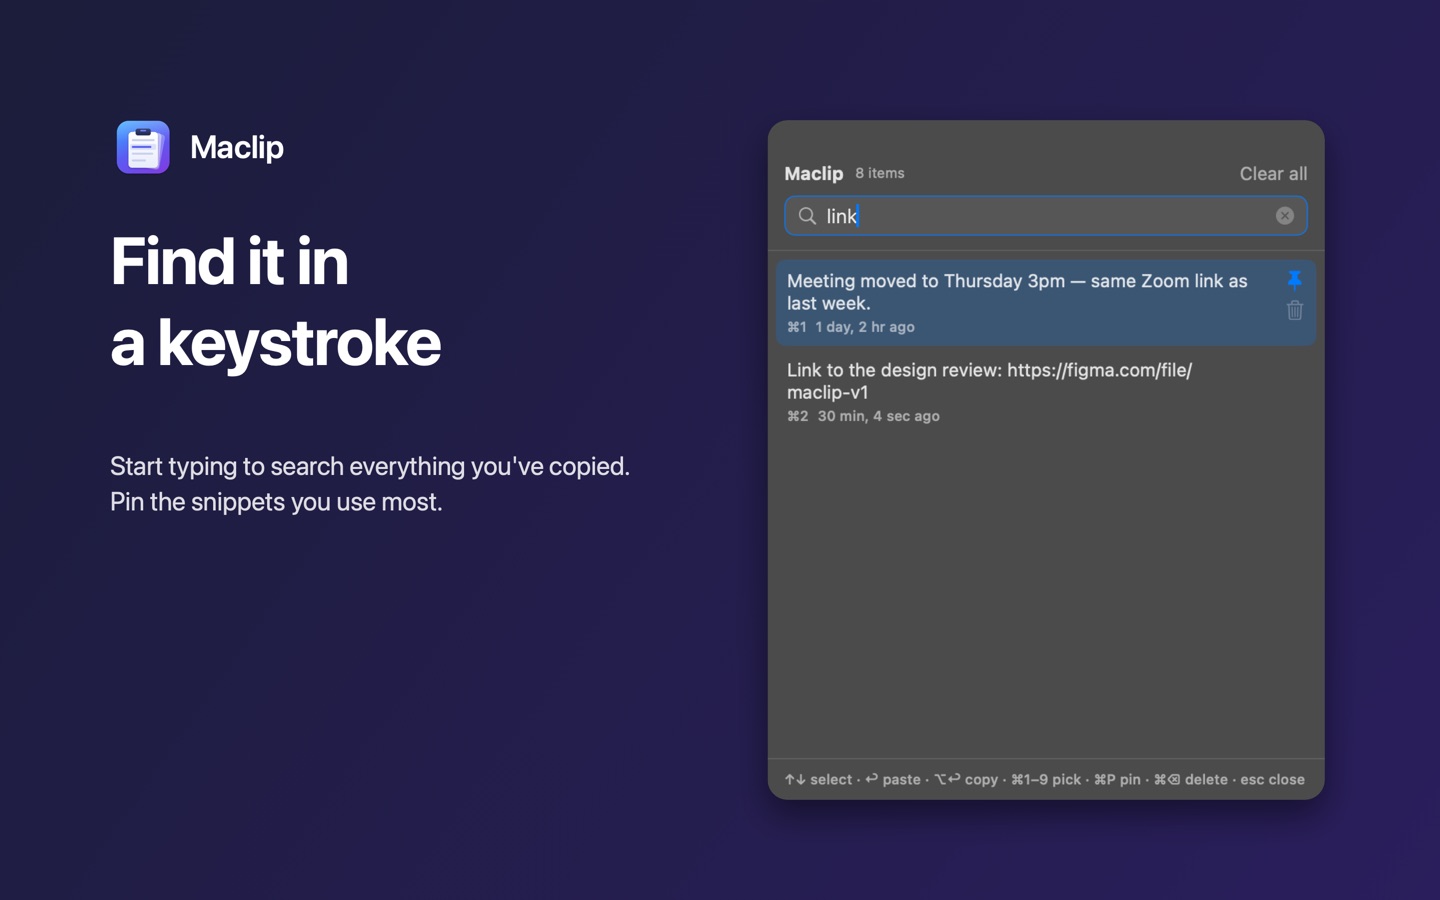Click the 'Find it in a keystroke' headline
This screenshot has height=900, width=1440.
tap(275, 302)
